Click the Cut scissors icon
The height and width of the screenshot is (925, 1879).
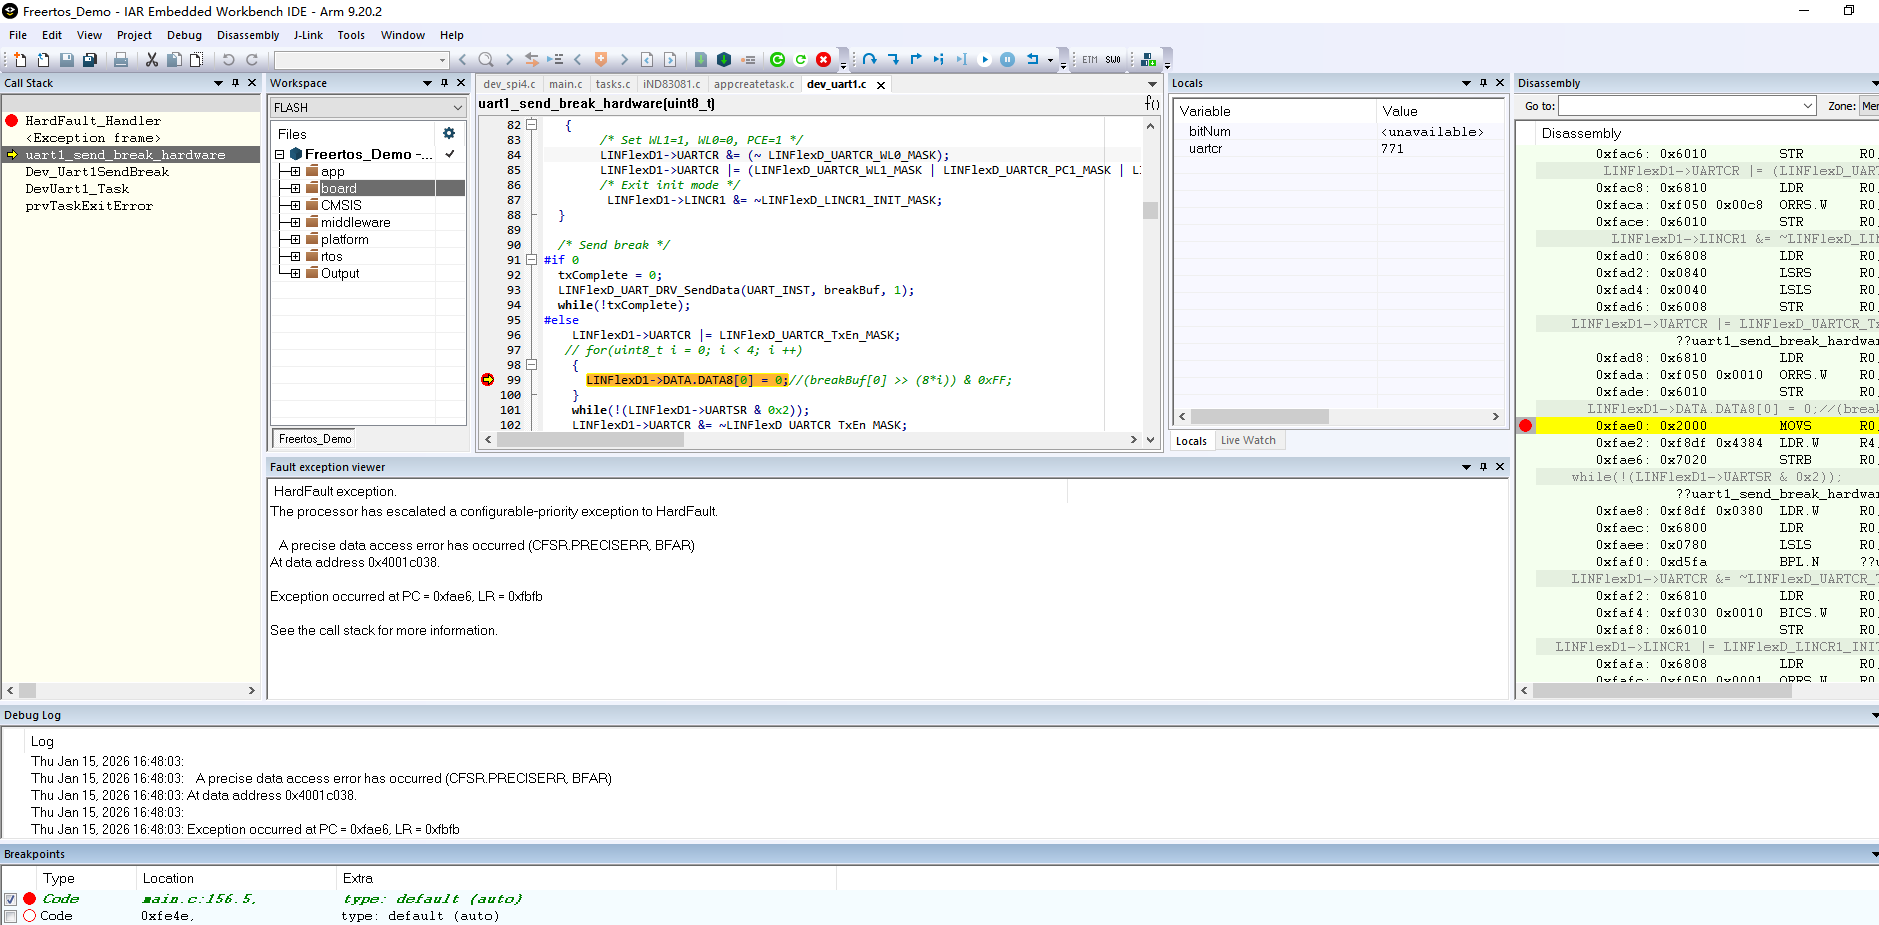click(152, 60)
